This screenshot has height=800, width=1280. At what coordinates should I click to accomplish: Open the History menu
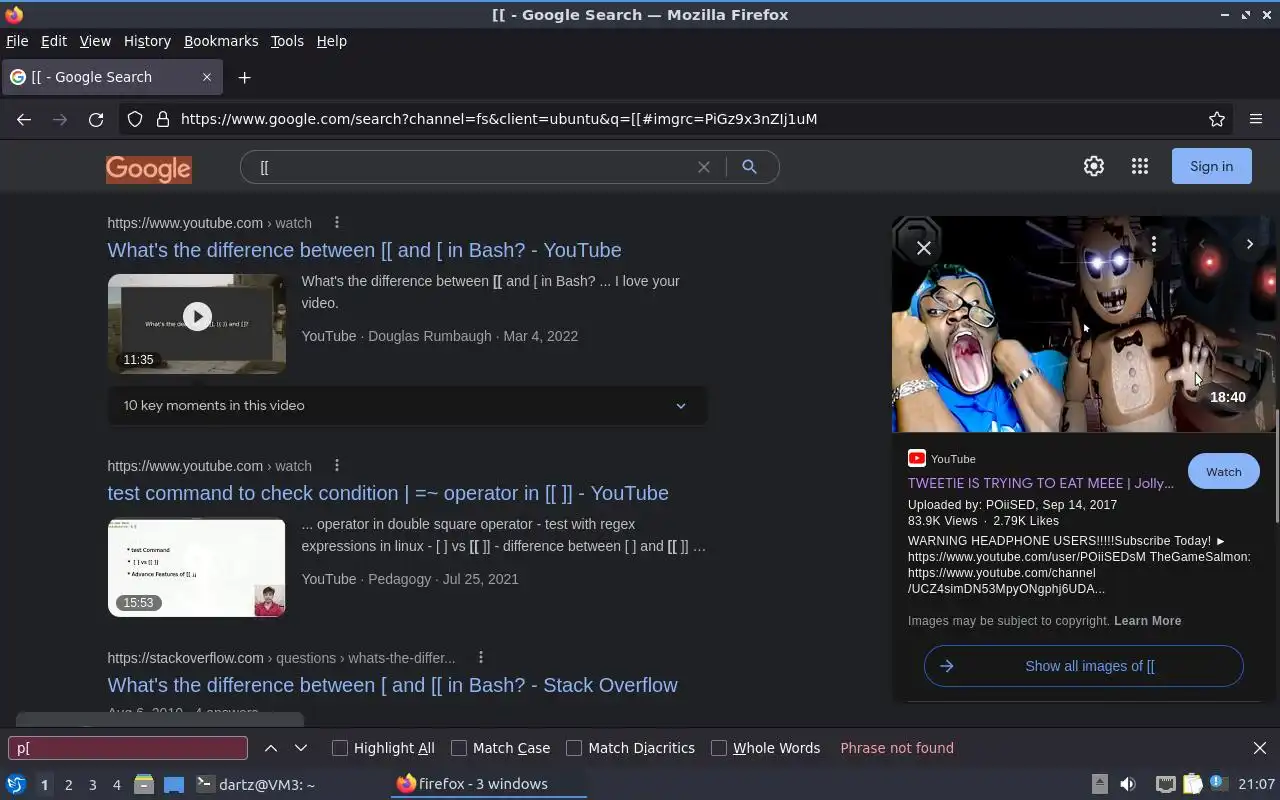click(147, 41)
